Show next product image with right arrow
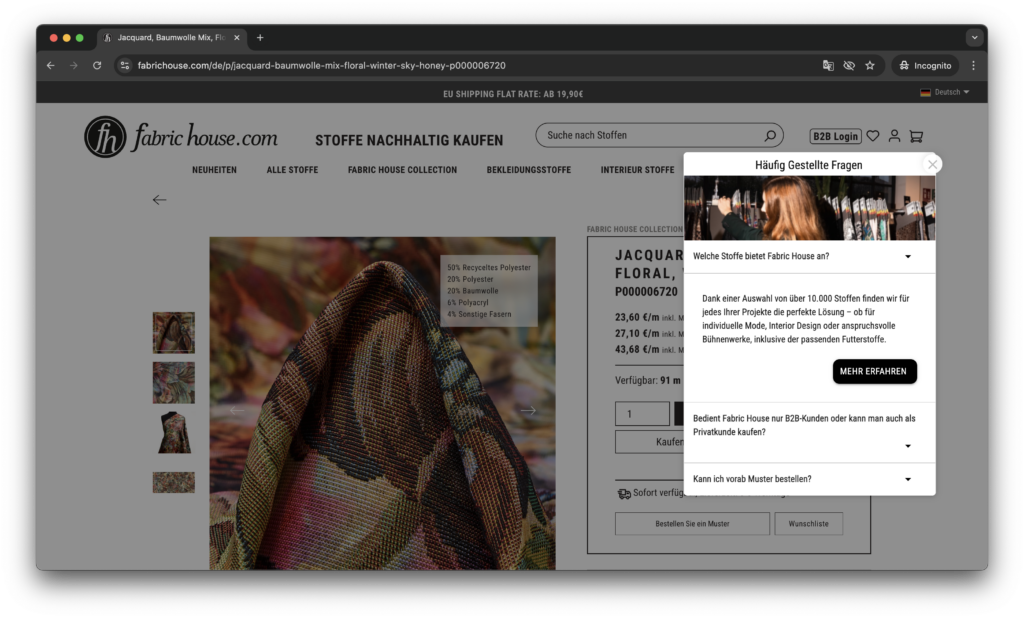The height and width of the screenshot is (618, 1024). click(528, 411)
